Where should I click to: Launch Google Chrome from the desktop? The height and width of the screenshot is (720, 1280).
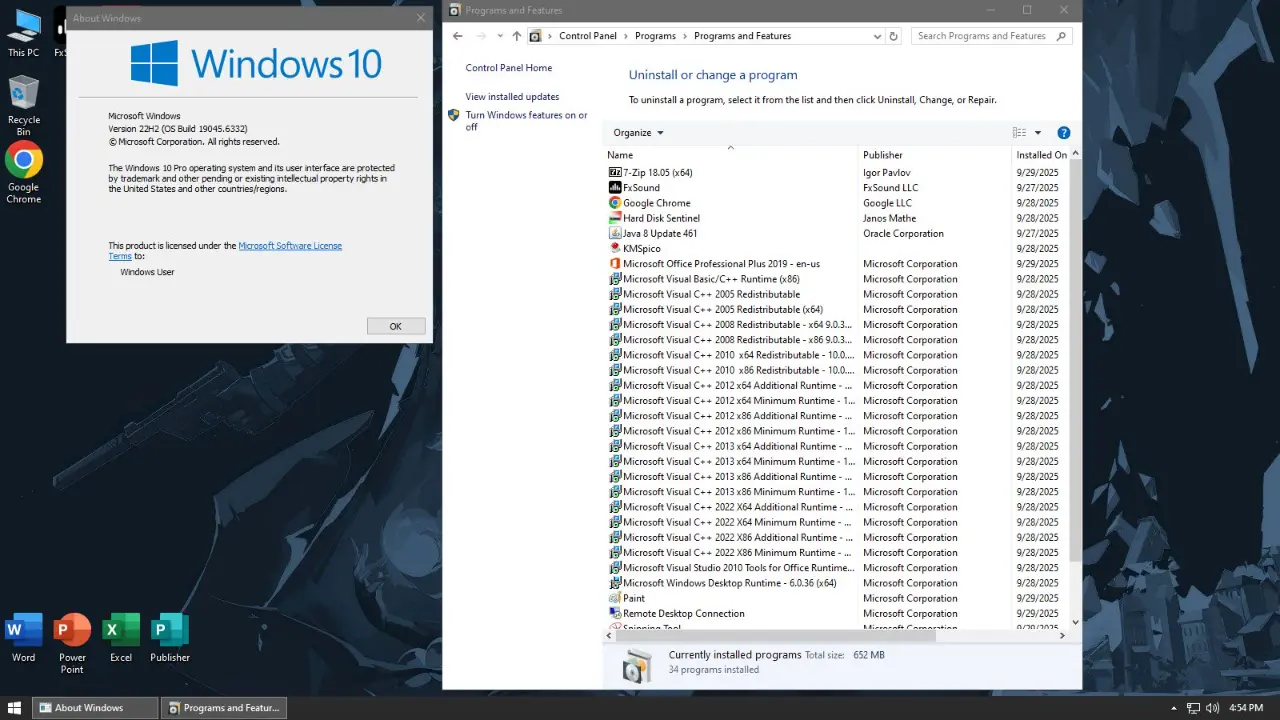point(23,172)
